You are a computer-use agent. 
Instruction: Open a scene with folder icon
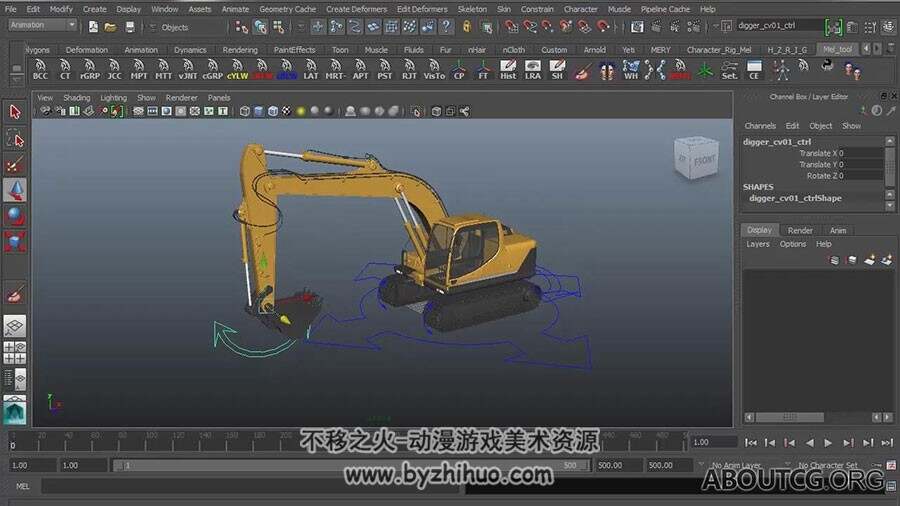111,27
